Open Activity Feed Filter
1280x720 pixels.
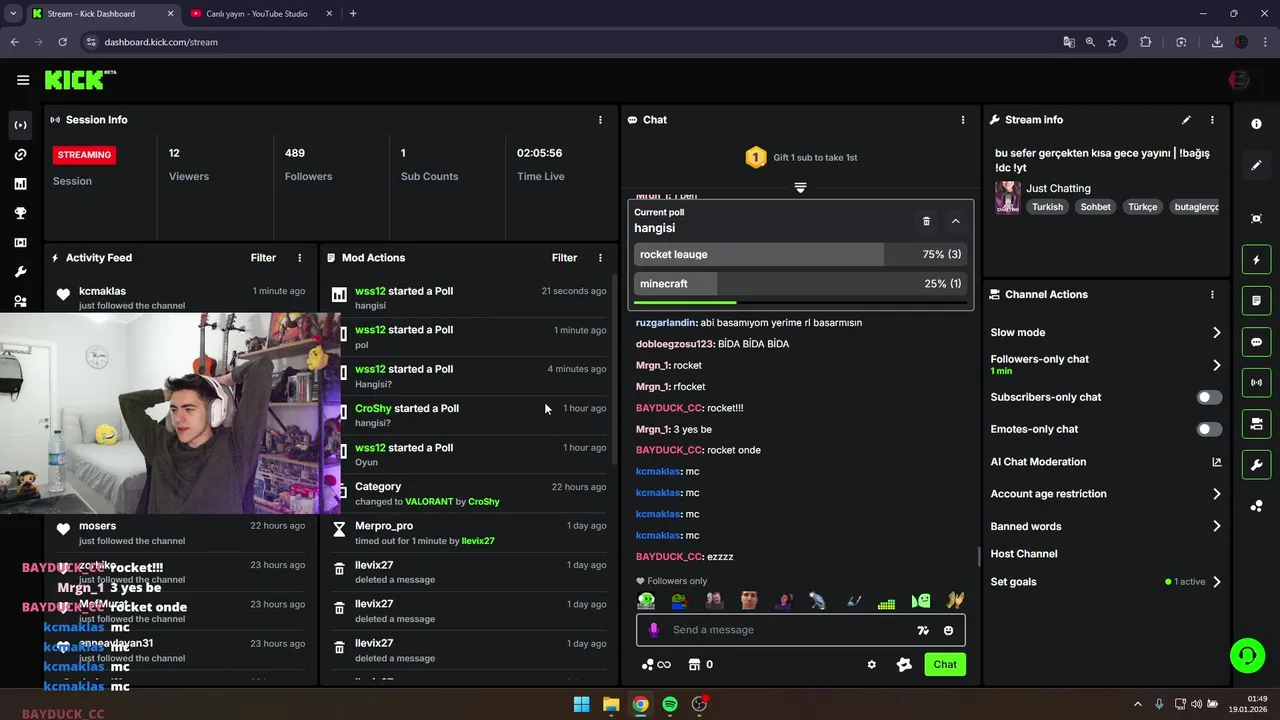point(263,258)
